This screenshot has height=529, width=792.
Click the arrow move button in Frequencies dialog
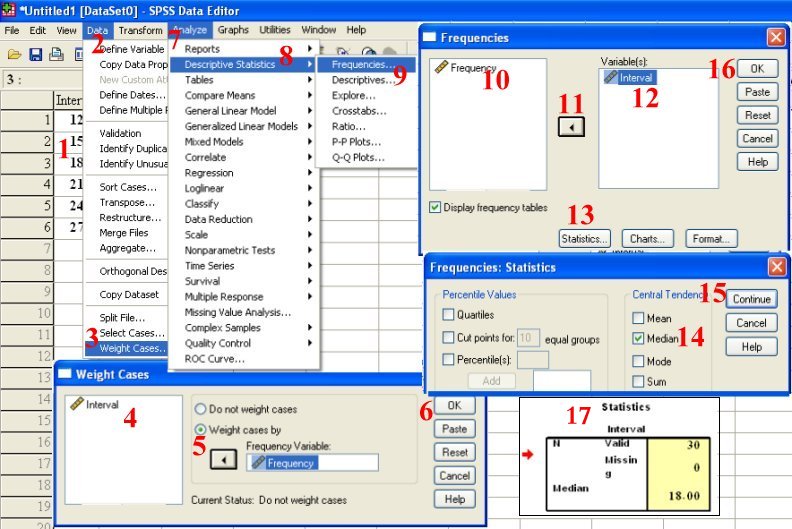[571, 127]
